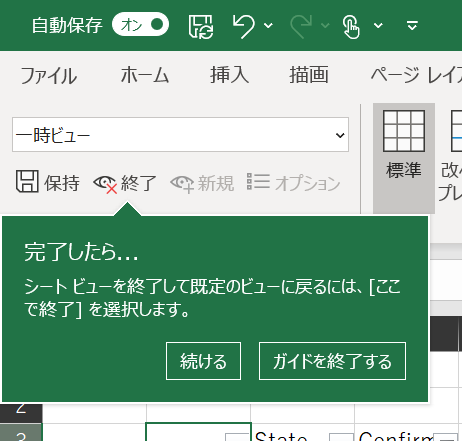This screenshot has height=441, width=462.
Task: Click the grayed 新規 new view button
Action: (202, 183)
